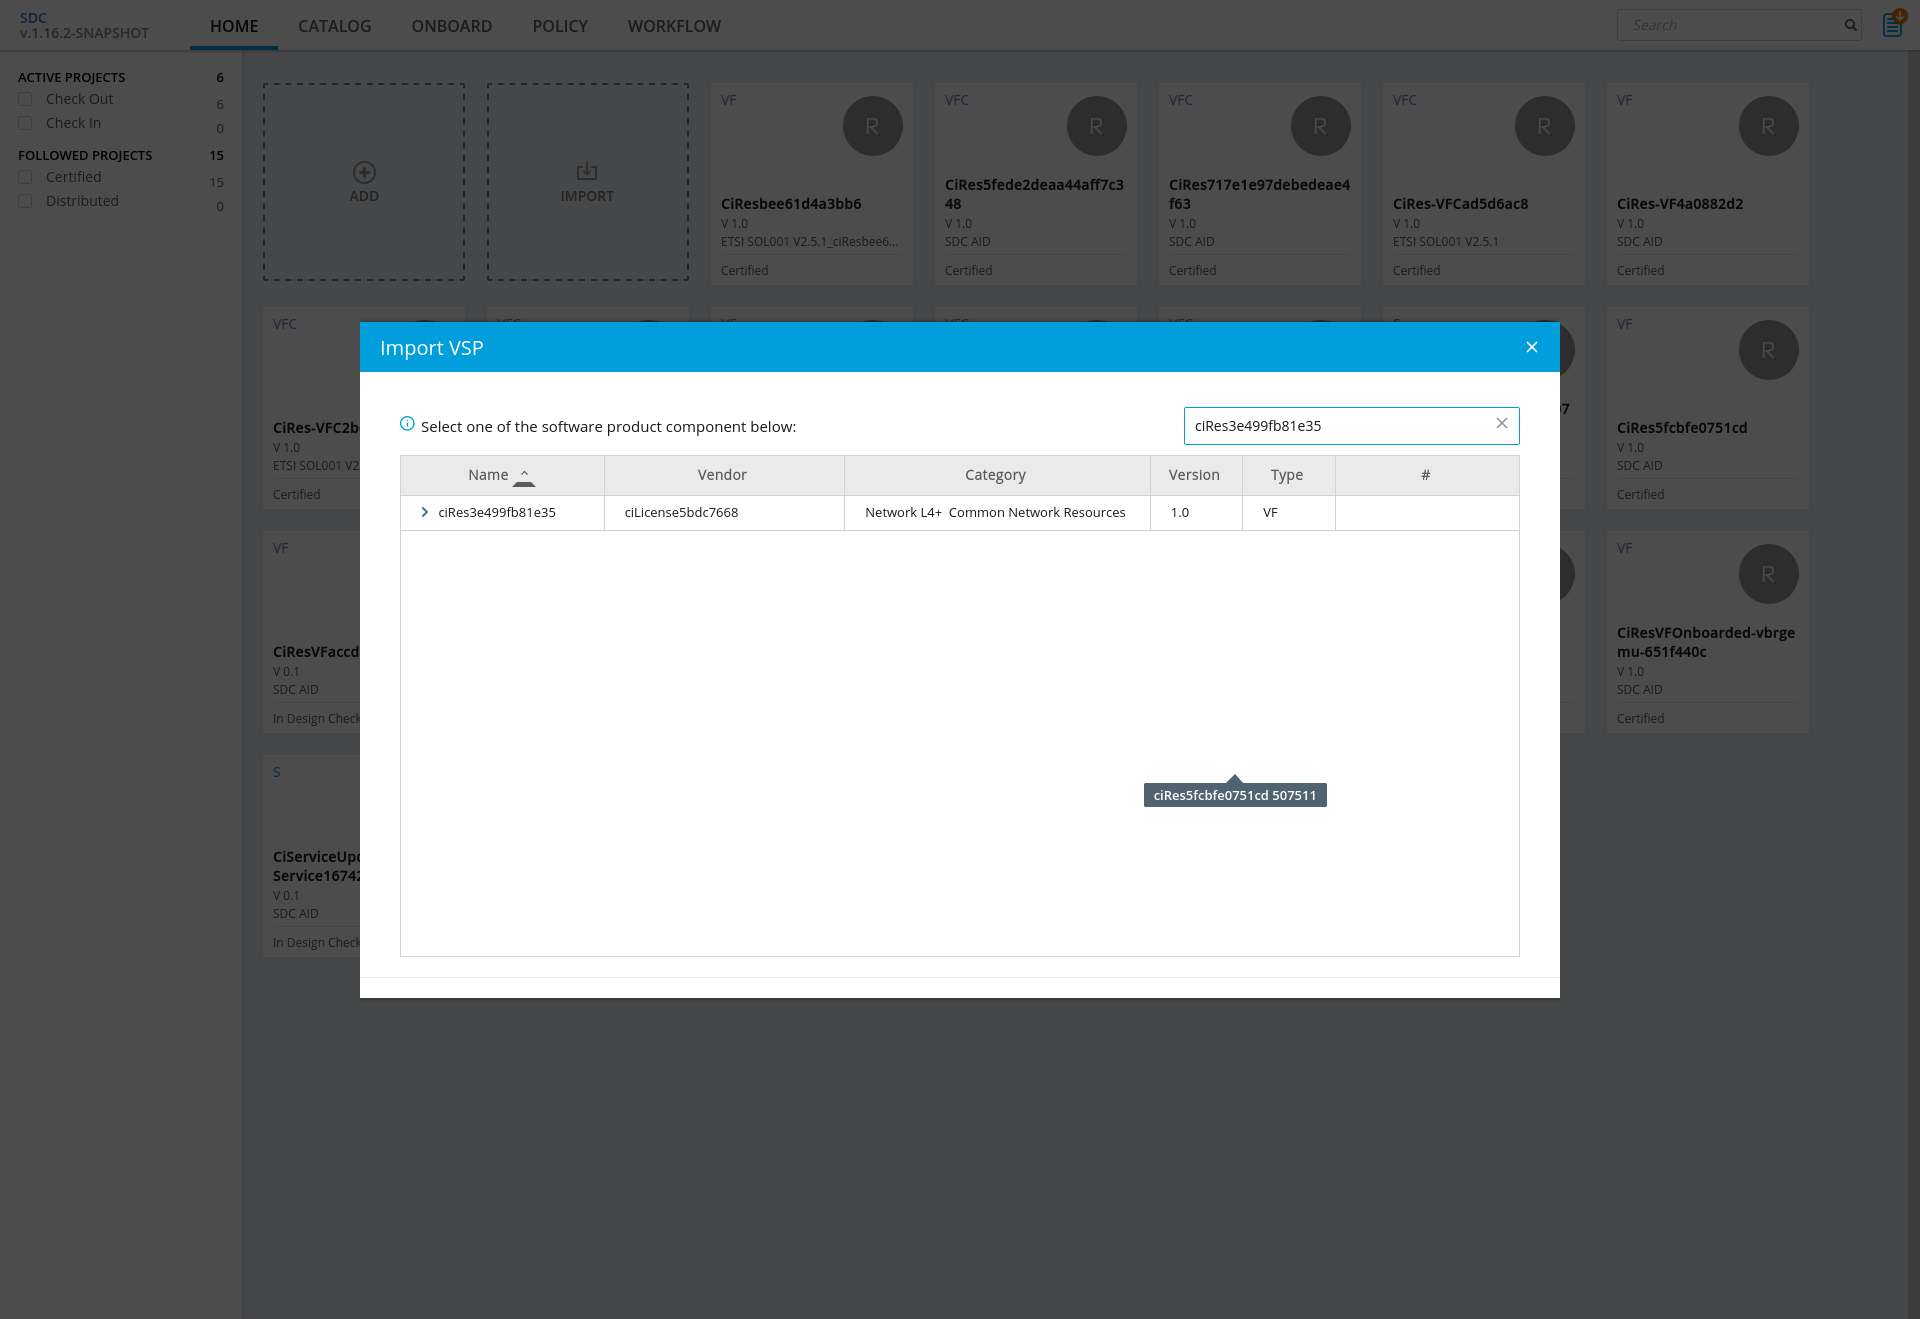
Task: Click the search magnifier icon
Action: tap(1850, 25)
